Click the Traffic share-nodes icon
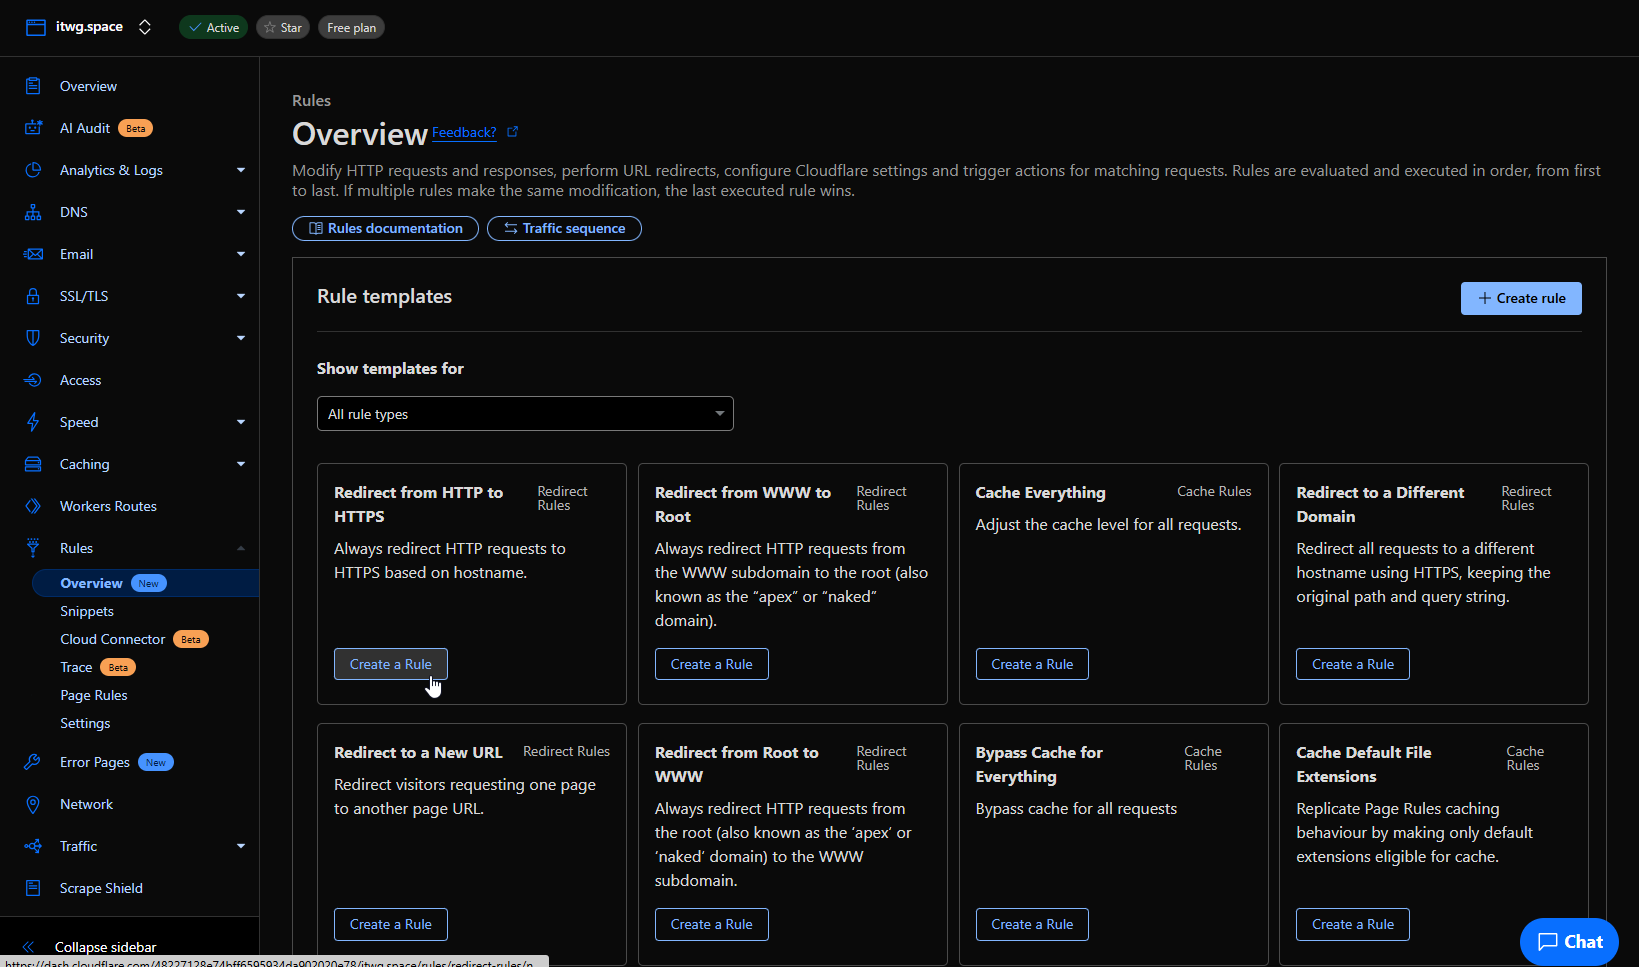Image resolution: width=1639 pixels, height=967 pixels. point(33,846)
